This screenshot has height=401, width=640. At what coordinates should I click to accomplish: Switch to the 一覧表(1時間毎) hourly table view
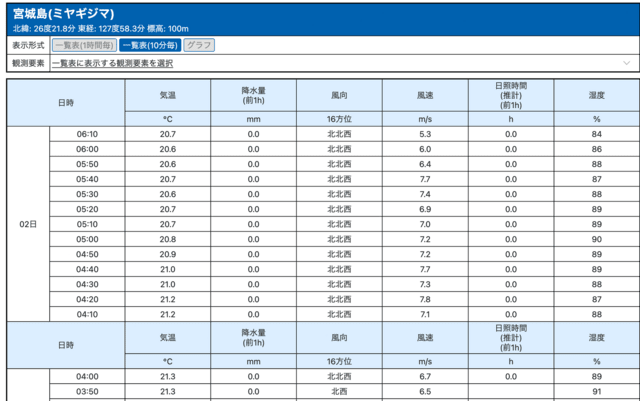pyautogui.click(x=83, y=46)
